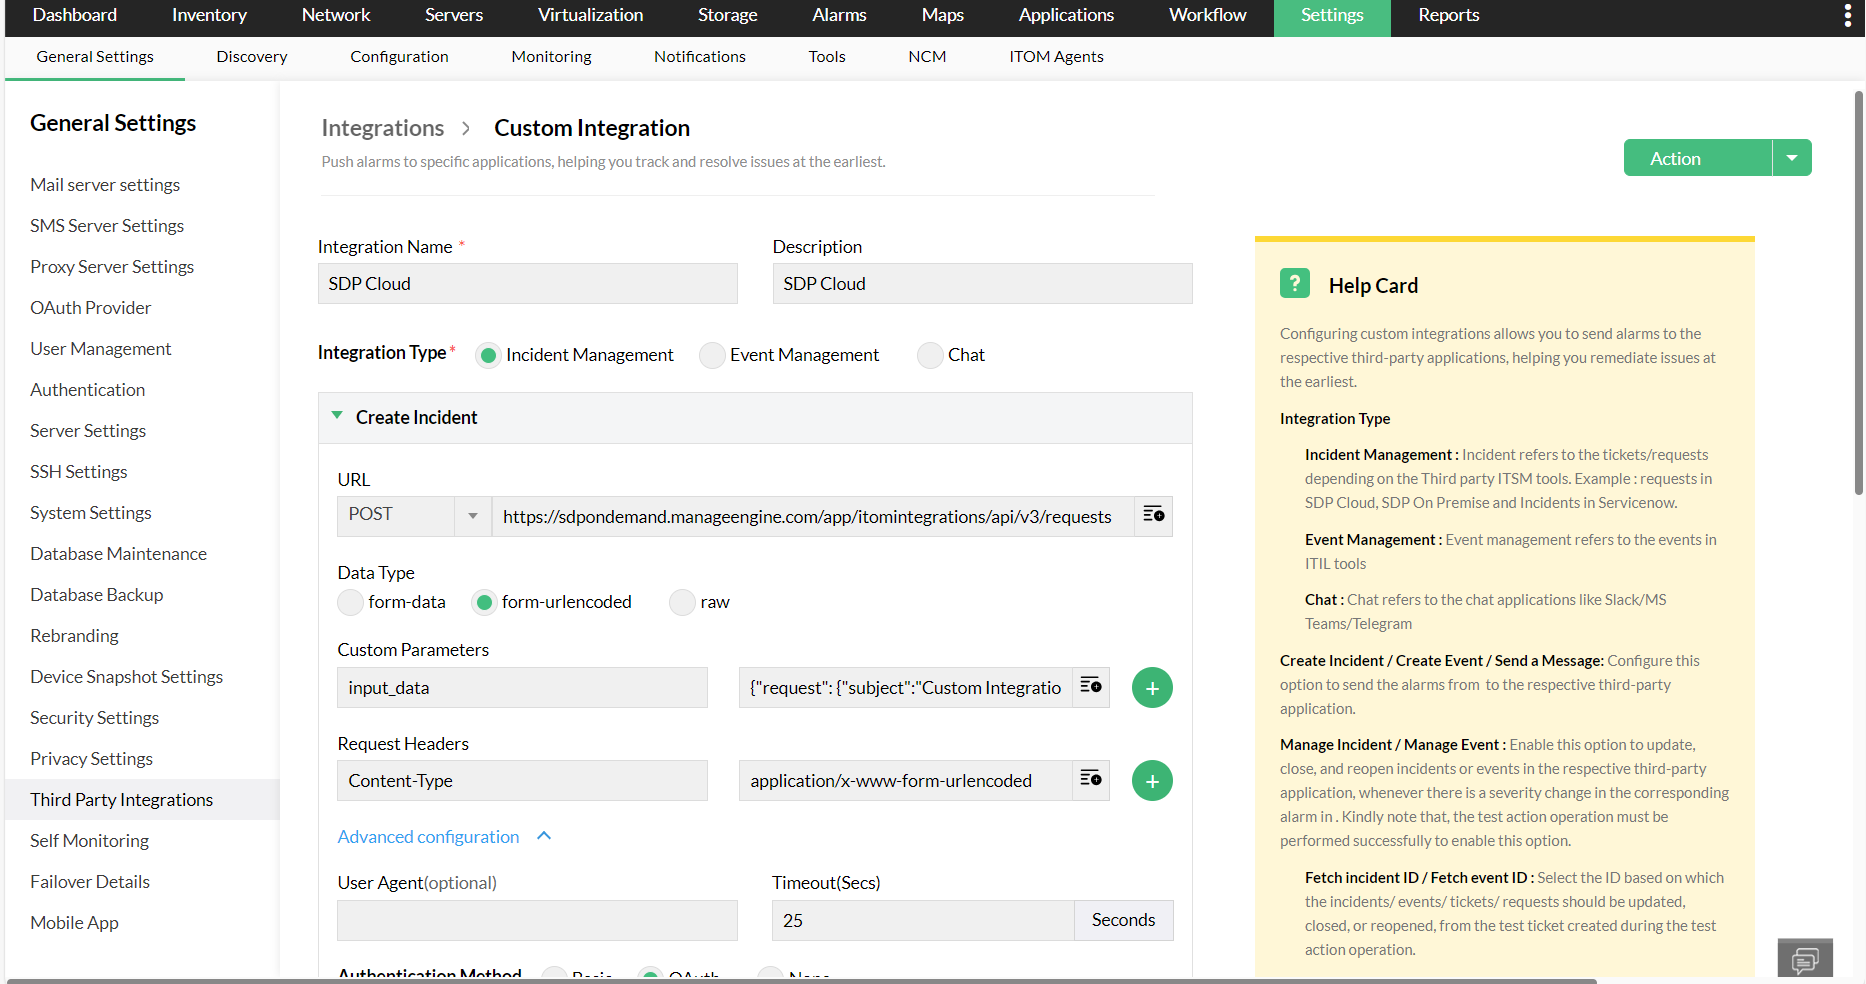This screenshot has width=1866, height=984.
Task: Select the Chat integration type
Action: pos(930,355)
